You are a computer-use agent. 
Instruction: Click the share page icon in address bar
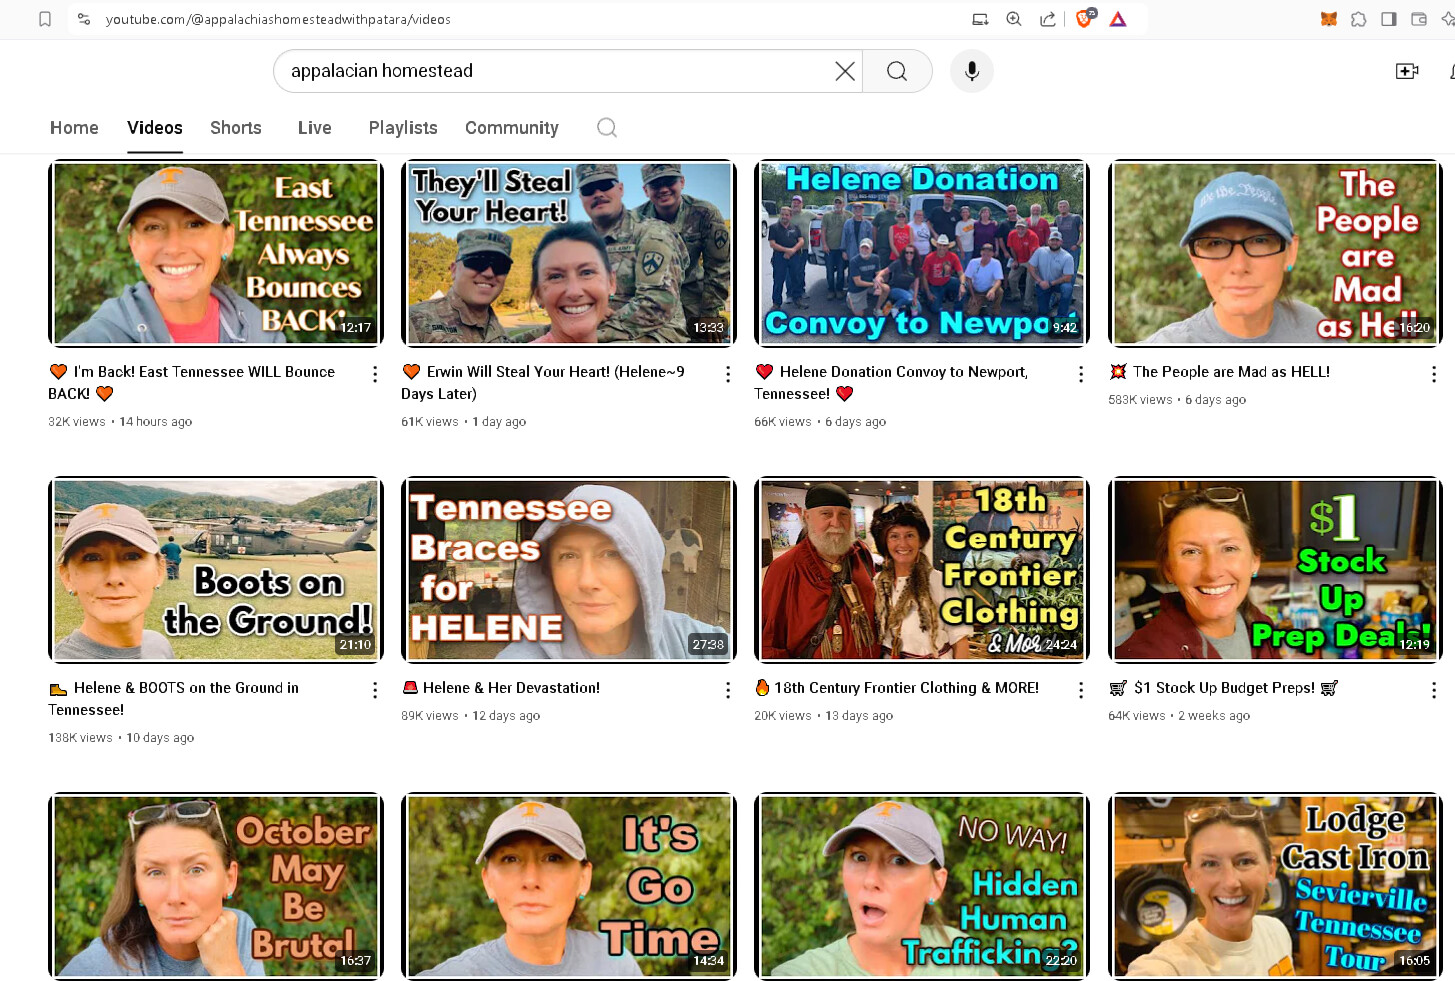tap(1047, 19)
